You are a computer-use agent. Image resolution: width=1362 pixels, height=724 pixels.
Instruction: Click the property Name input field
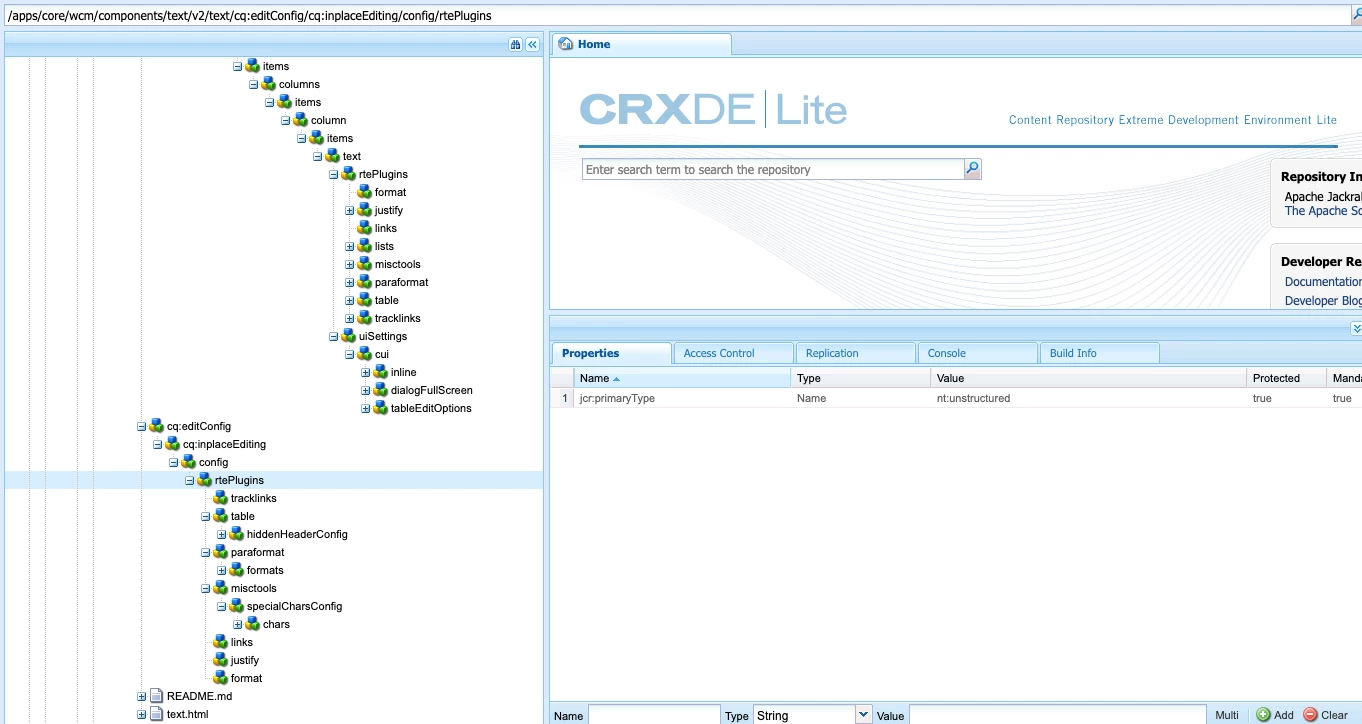pos(654,715)
